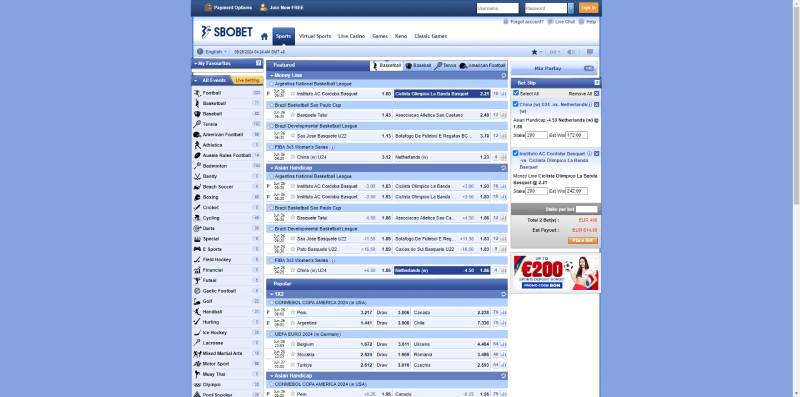Viewport: 800px width, 397px height.
Task: Favourite the Belgium vs Ukraine match star
Action: pos(293,344)
